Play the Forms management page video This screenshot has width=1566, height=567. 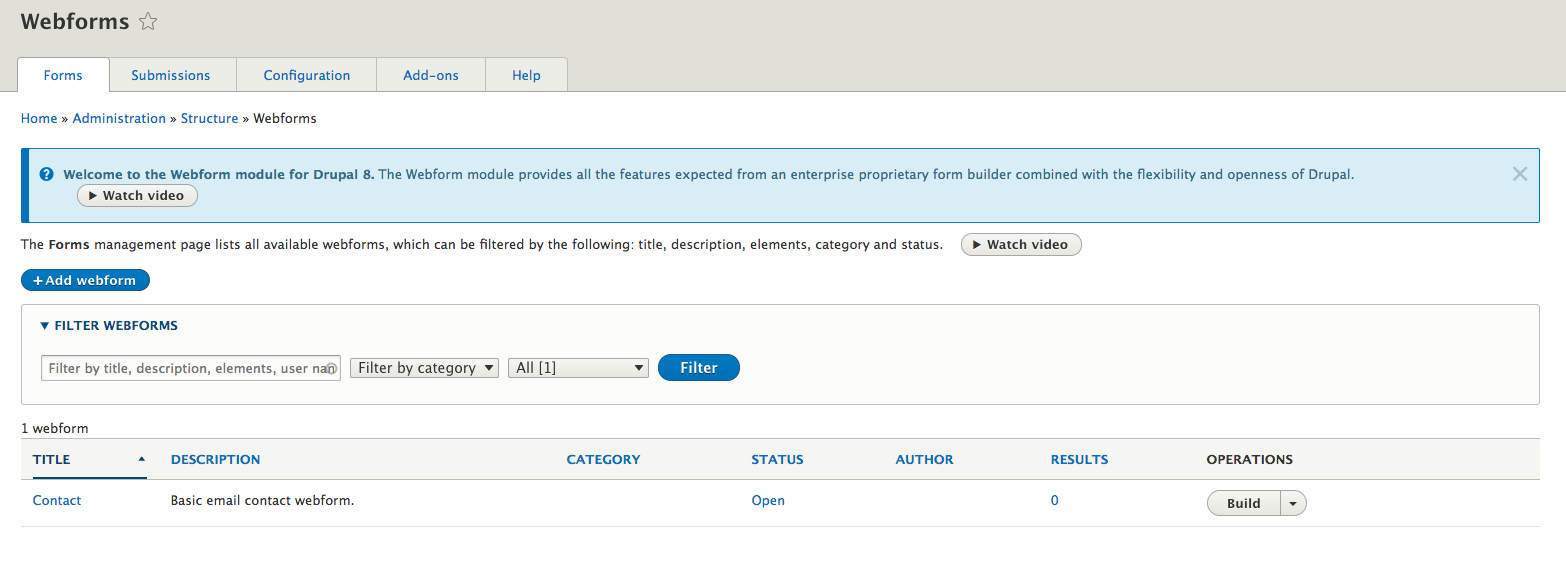[x=1020, y=245]
